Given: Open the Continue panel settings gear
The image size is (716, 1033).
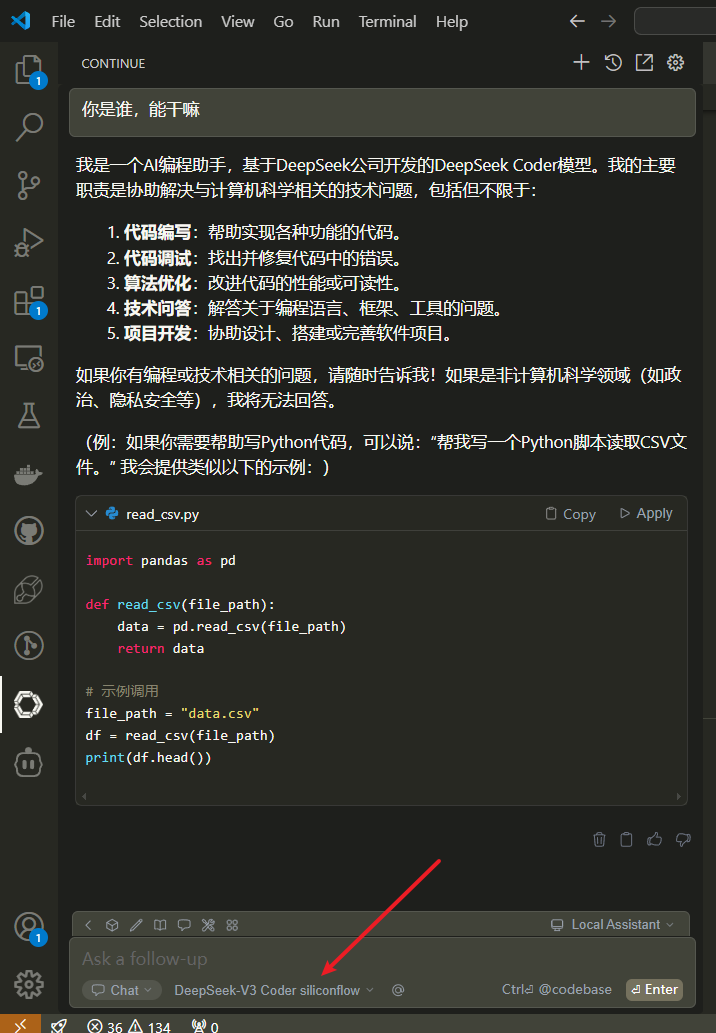Looking at the screenshot, I should 675,62.
